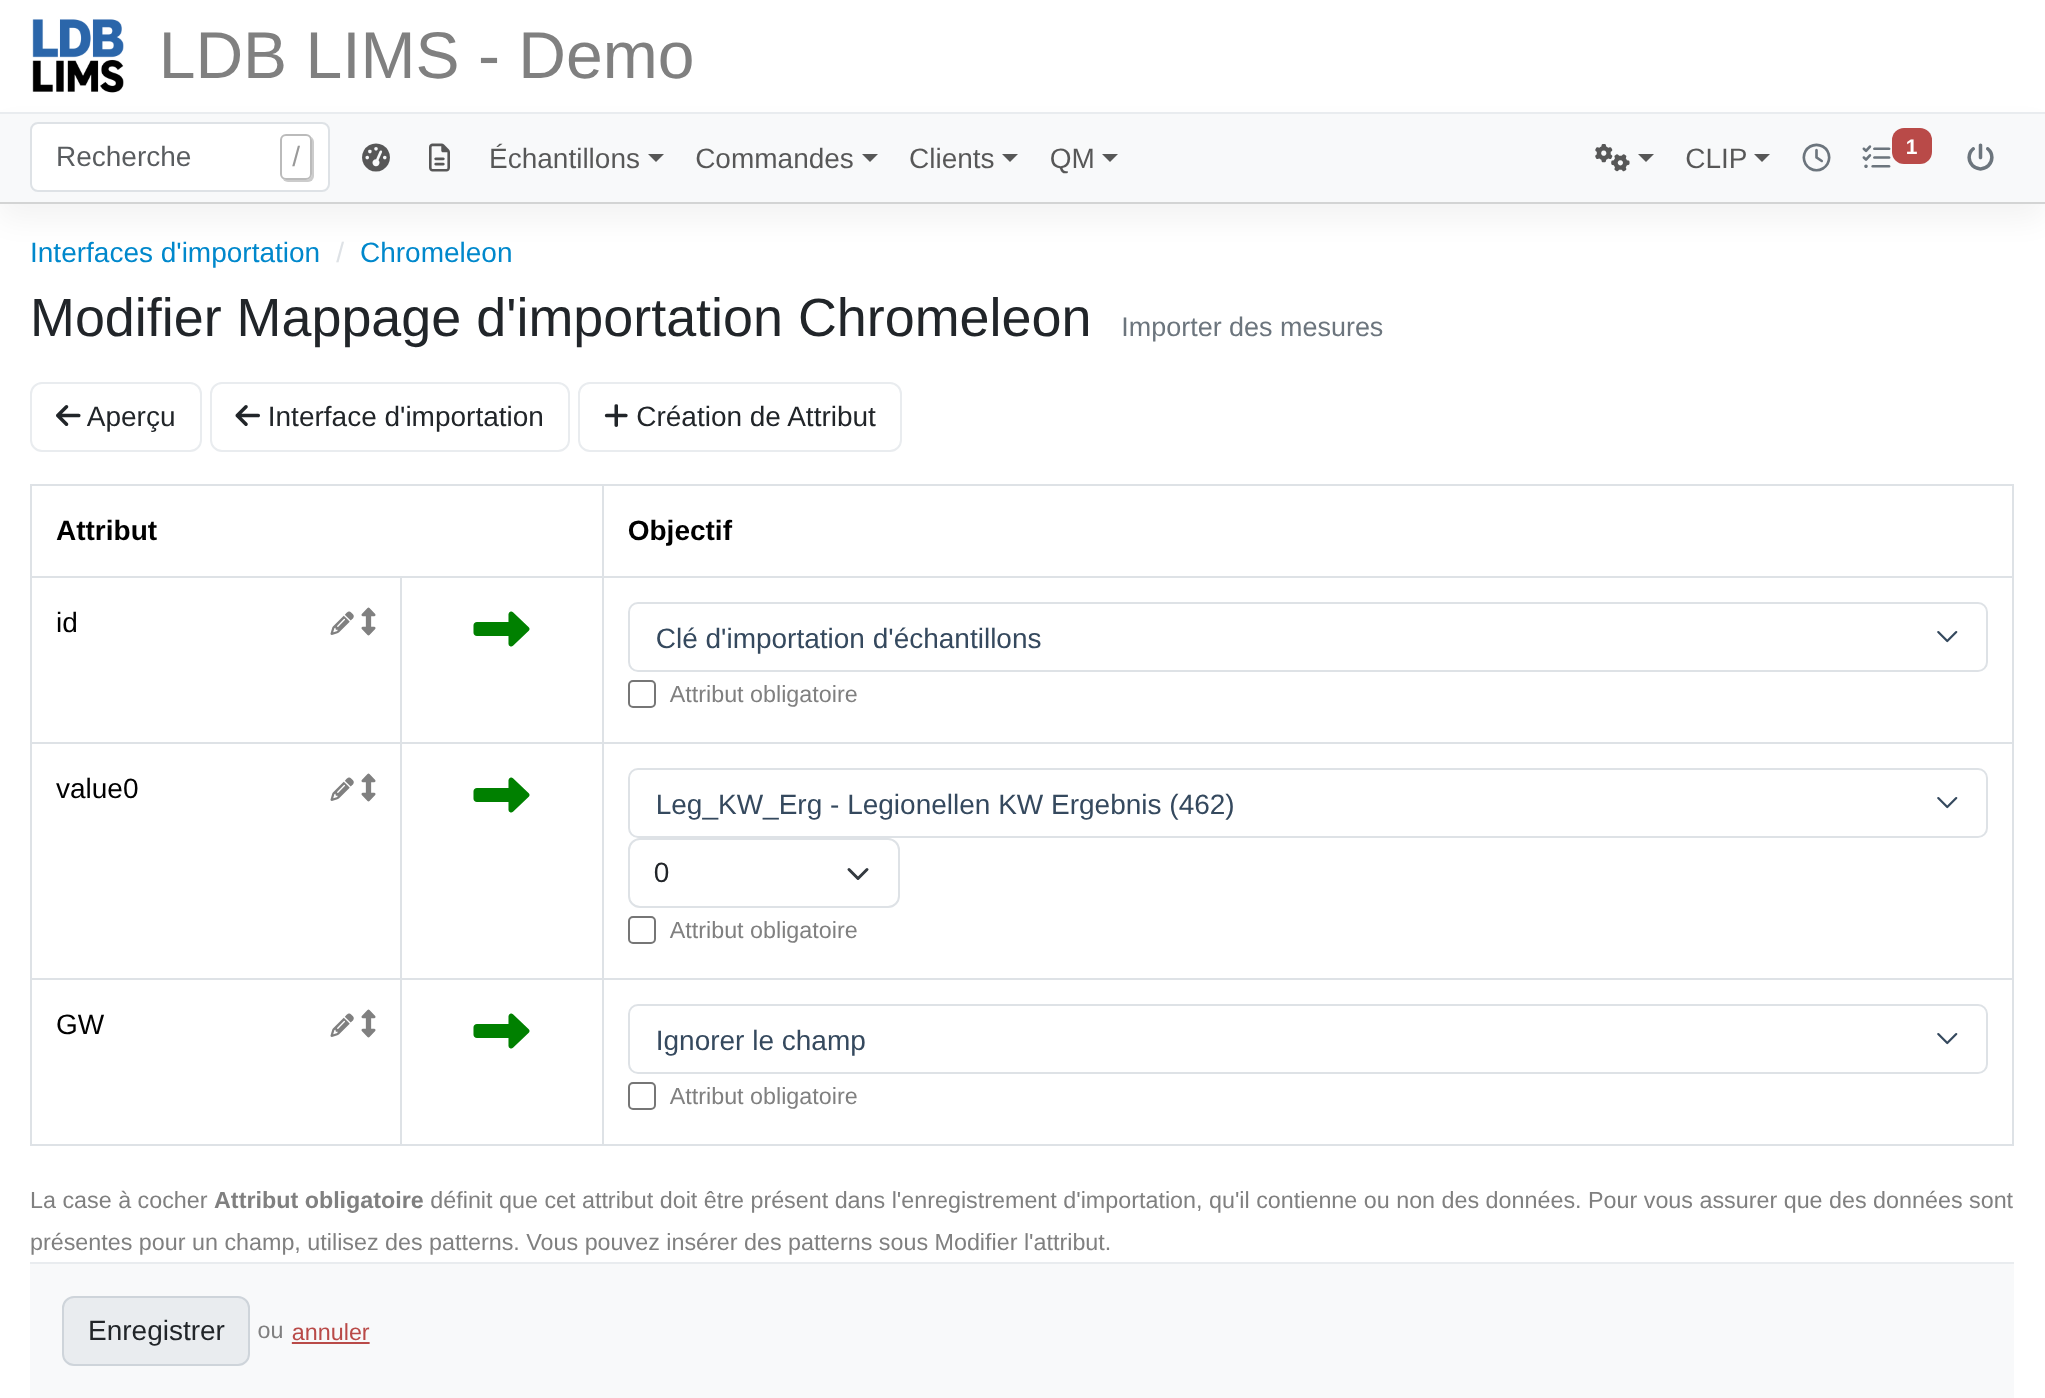
Task: Click the power logout icon
Action: tap(1980, 158)
